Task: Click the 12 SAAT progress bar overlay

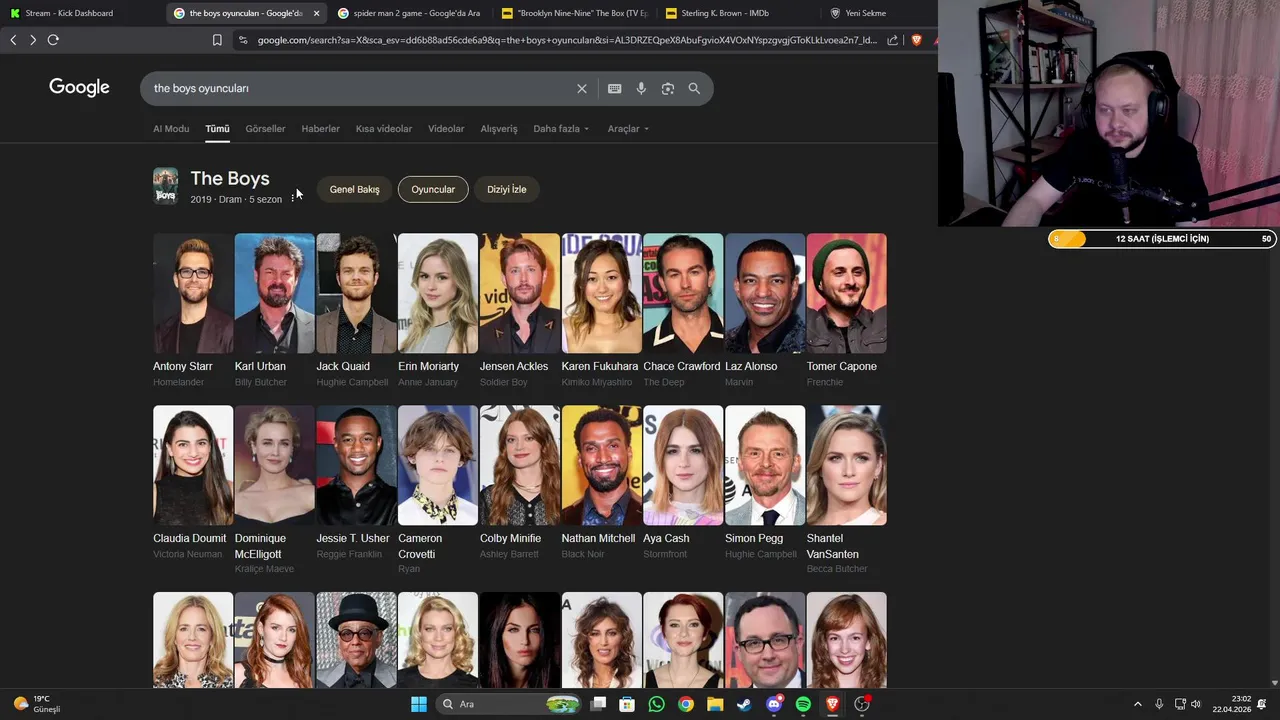Action: coord(1162,239)
